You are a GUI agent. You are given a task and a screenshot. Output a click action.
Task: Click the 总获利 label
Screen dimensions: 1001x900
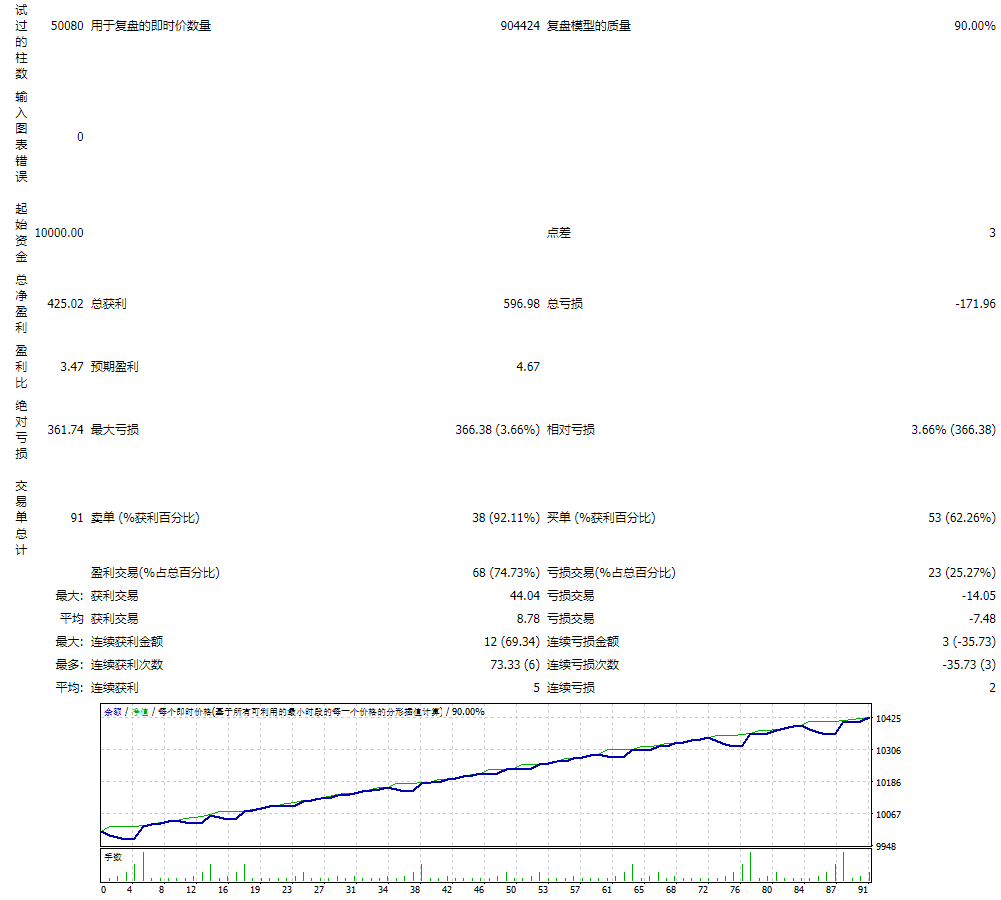[x=109, y=303]
